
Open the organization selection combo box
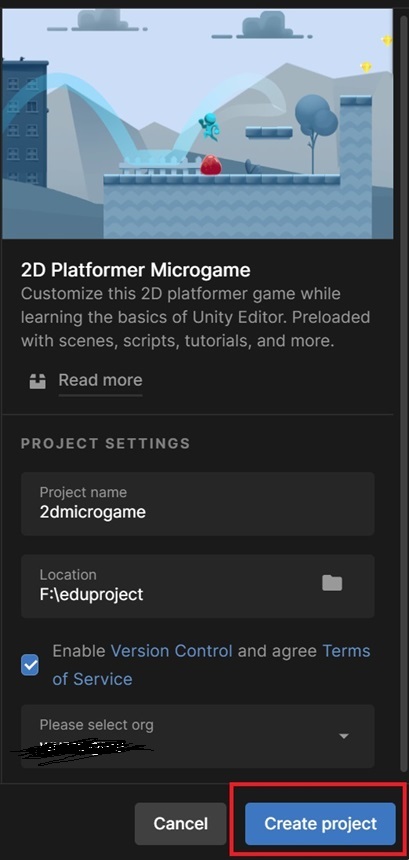tap(197, 736)
